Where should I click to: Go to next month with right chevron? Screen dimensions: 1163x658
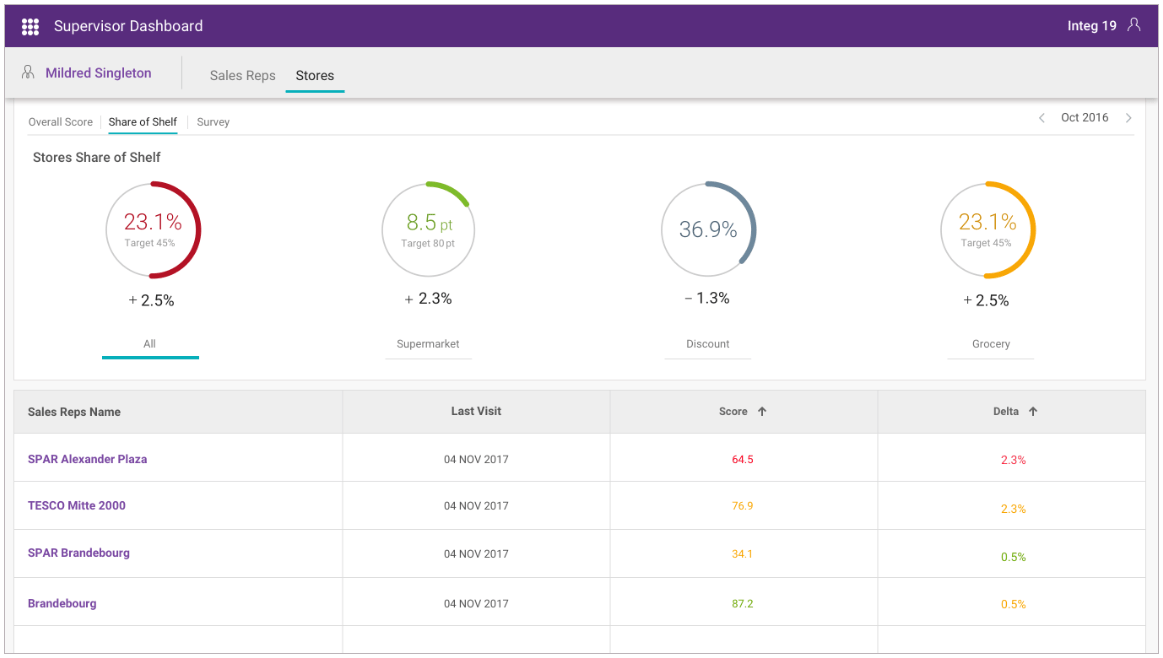1129,118
